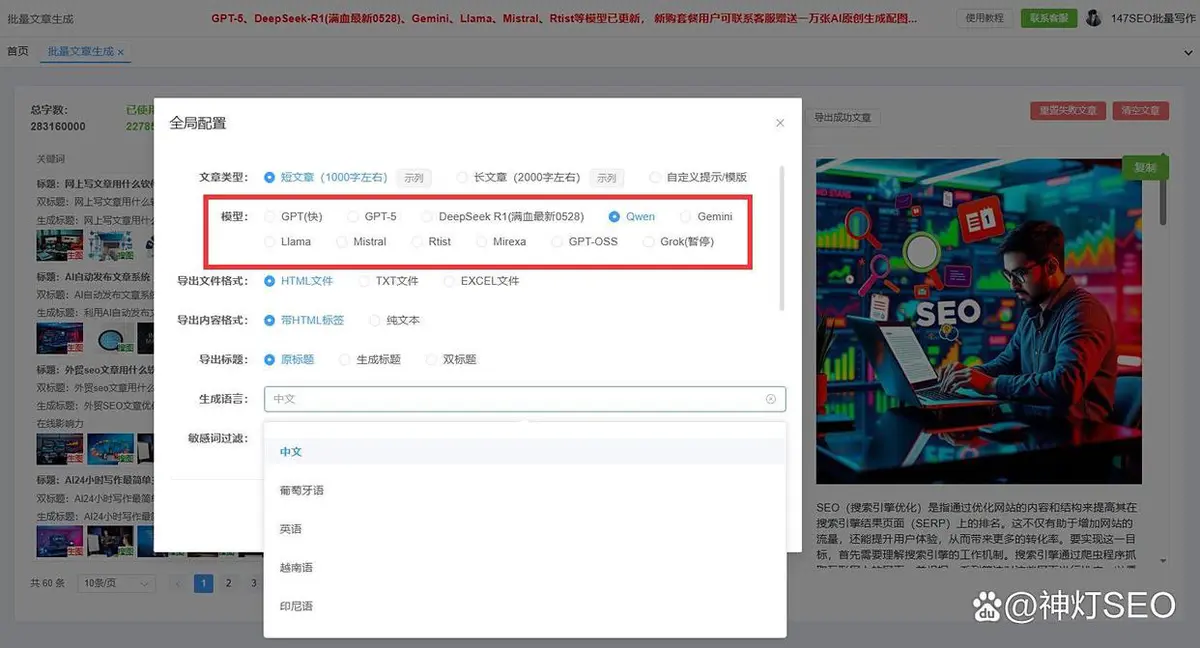
Task: Click the user avatar icon at top right
Action: [1093, 18]
